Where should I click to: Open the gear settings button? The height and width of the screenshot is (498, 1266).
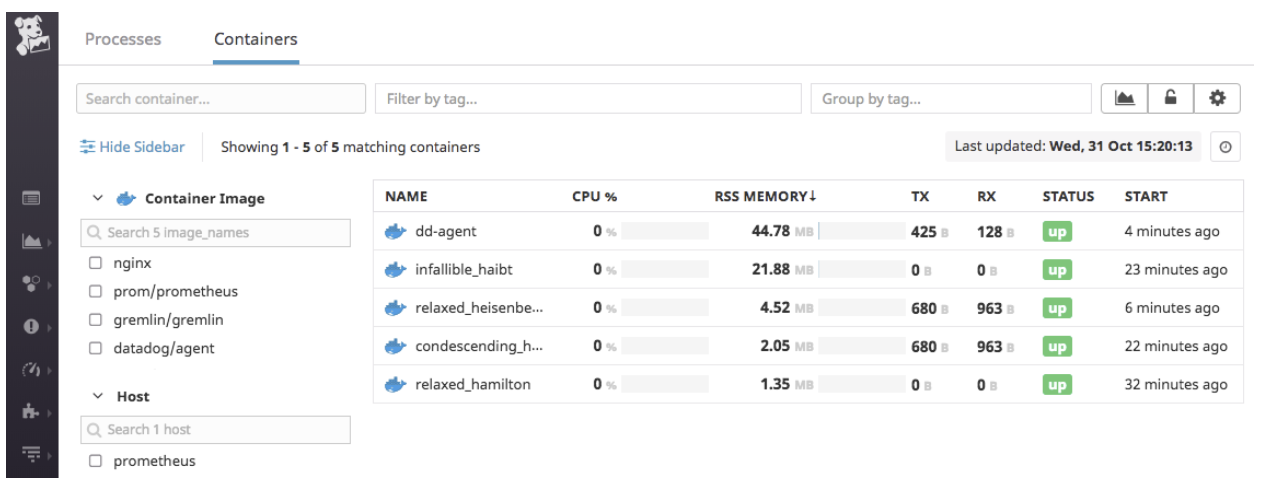point(1217,98)
